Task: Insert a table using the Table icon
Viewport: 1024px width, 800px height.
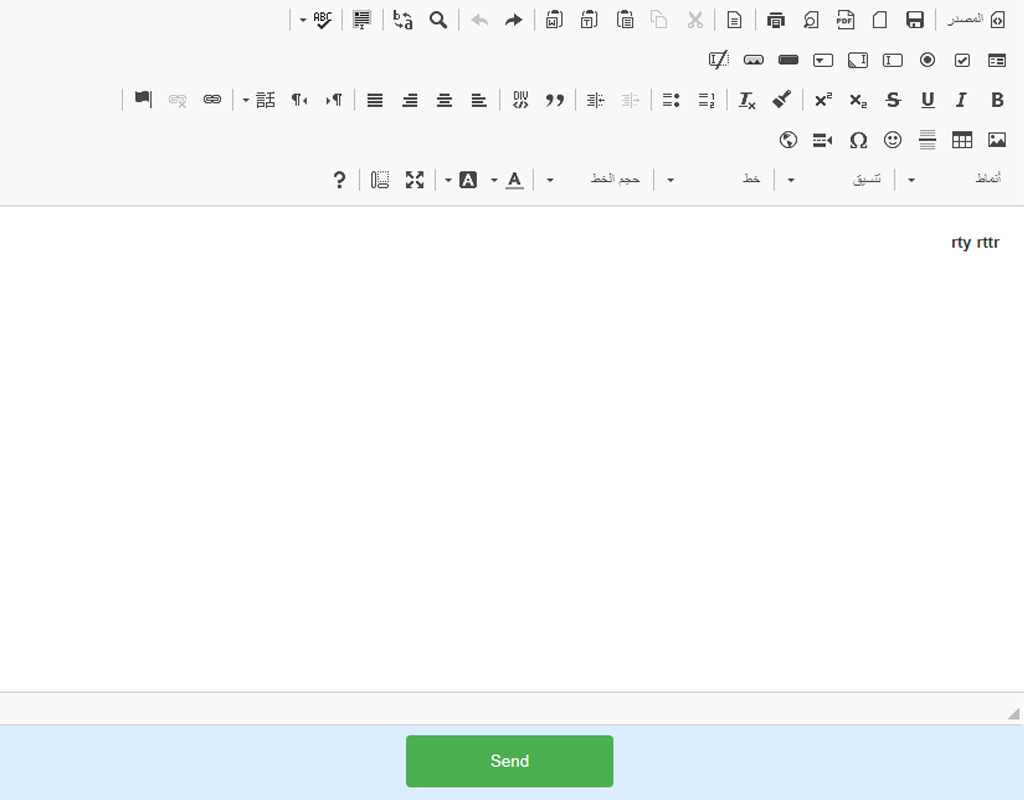Action: pyautogui.click(x=962, y=140)
